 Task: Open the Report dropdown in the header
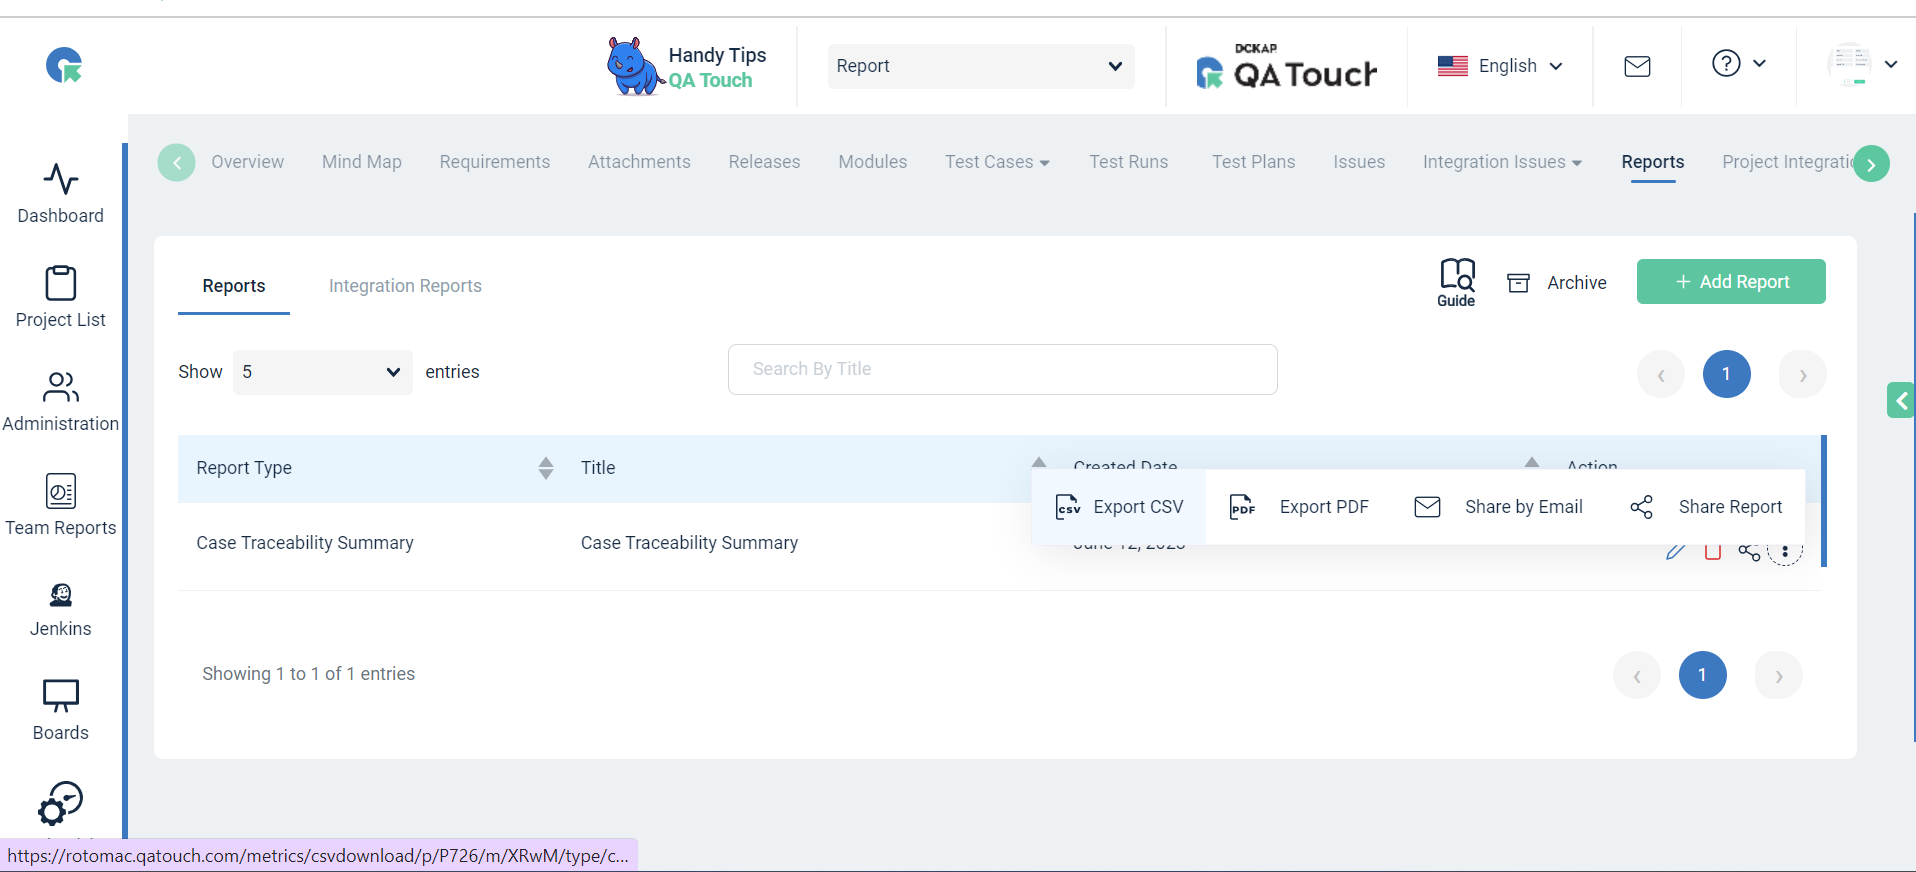[981, 66]
